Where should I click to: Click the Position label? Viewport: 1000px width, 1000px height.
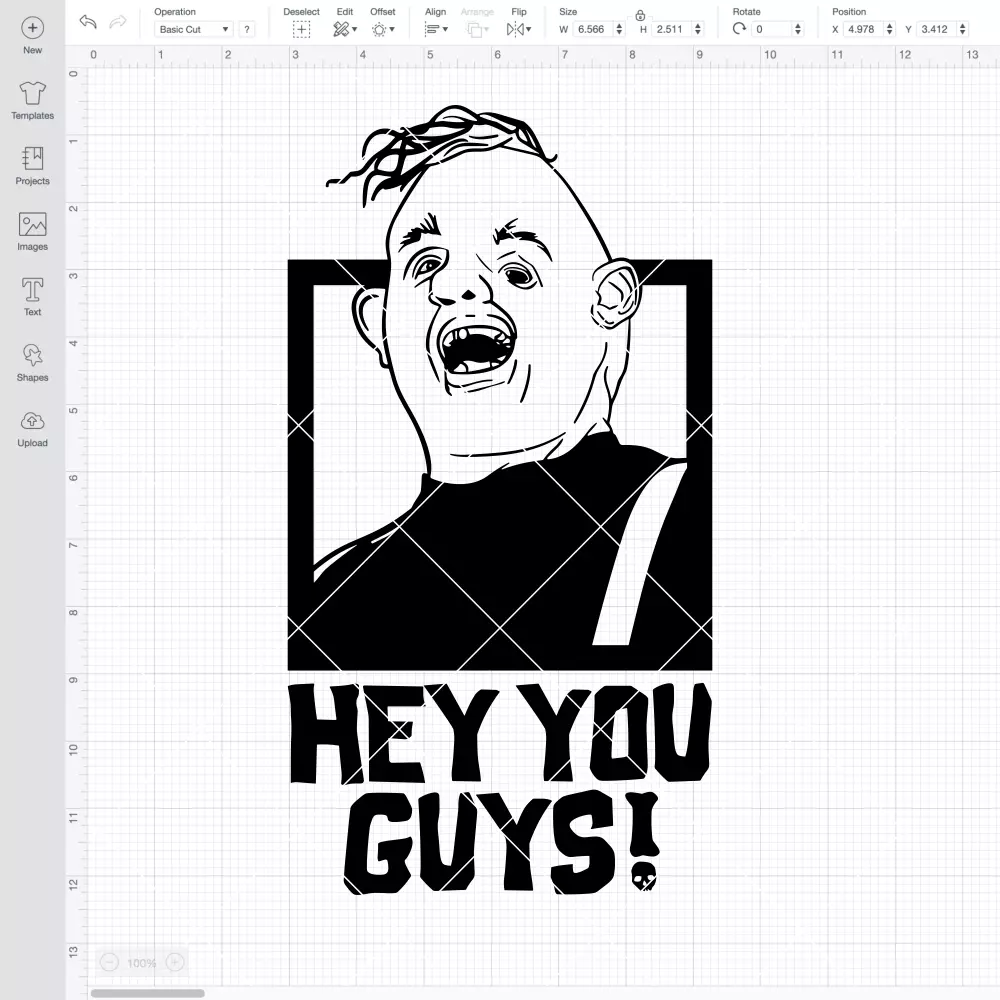849,11
